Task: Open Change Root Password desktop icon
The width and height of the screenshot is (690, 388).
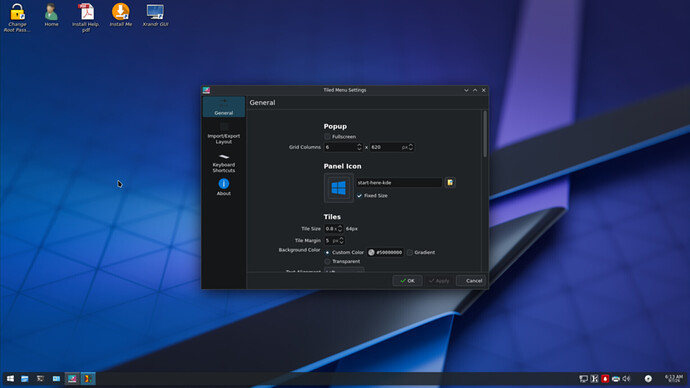Action: pos(17,18)
